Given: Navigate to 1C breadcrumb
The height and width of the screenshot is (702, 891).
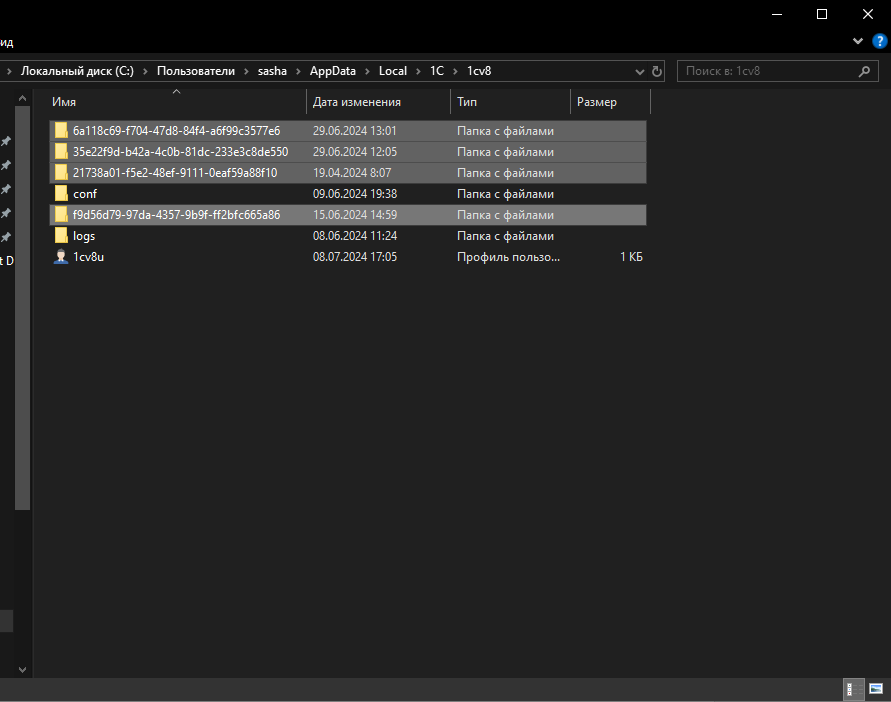Looking at the screenshot, I should 436,71.
